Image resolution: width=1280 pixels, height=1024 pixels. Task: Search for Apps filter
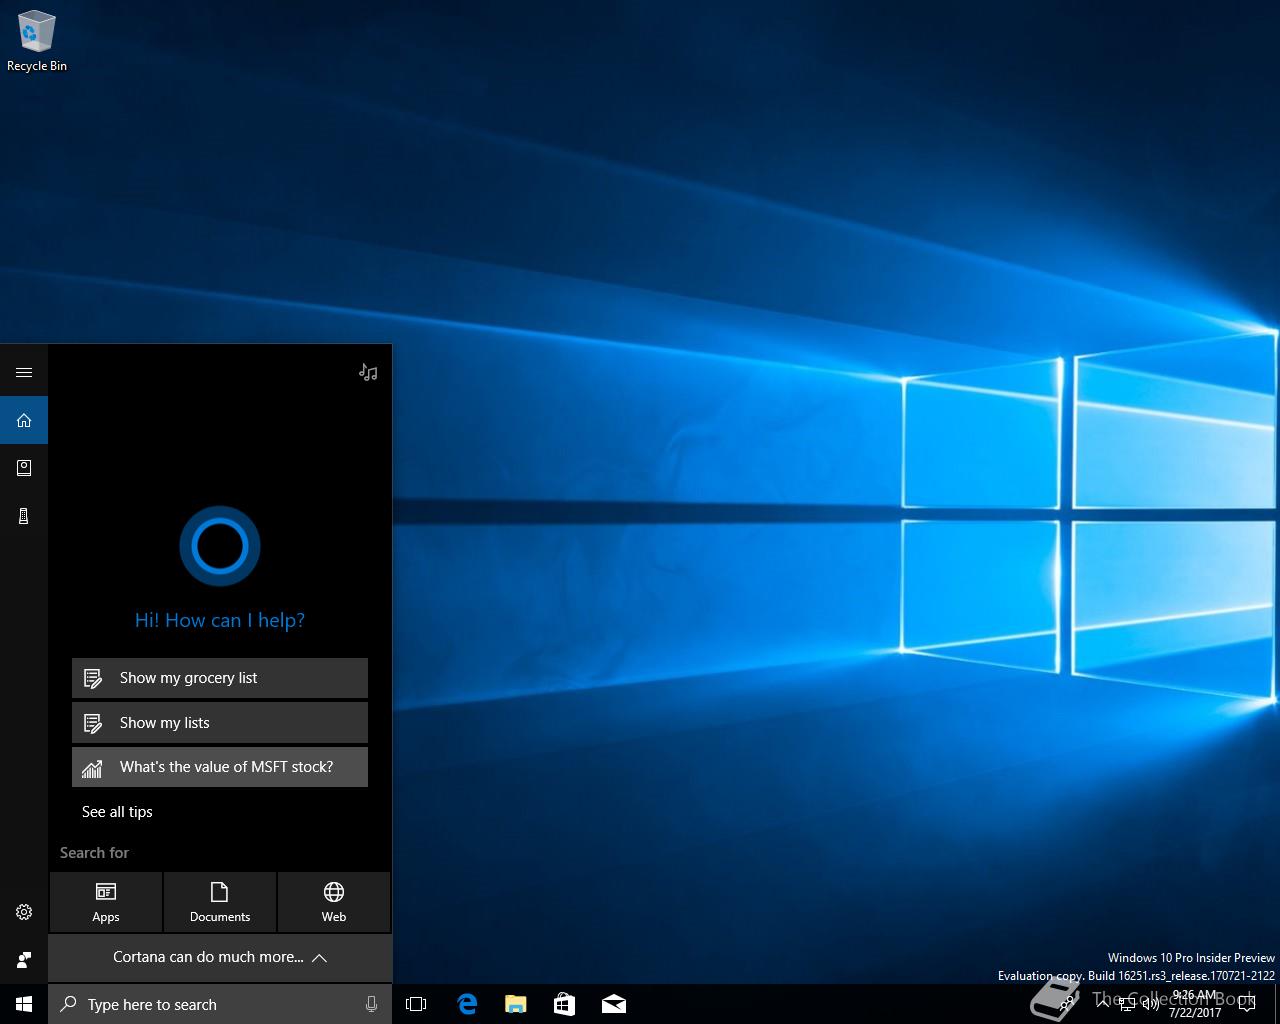[x=106, y=902]
